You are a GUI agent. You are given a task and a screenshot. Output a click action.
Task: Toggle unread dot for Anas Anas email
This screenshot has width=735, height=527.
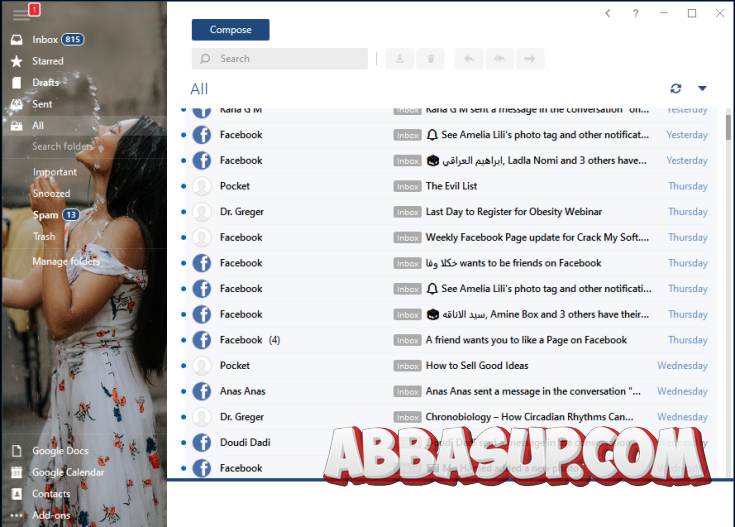pyautogui.click(x=183, y=391)
